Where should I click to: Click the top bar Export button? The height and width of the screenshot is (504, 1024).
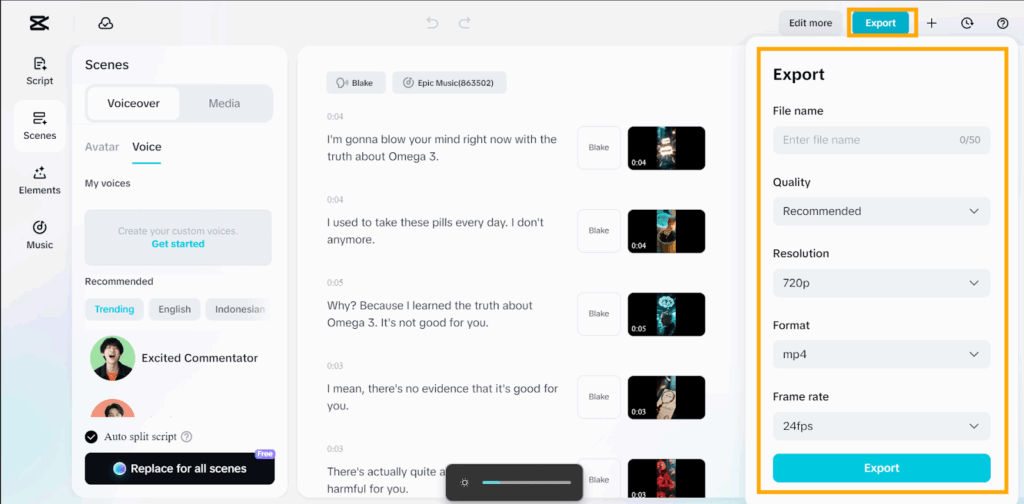point(880,23)
